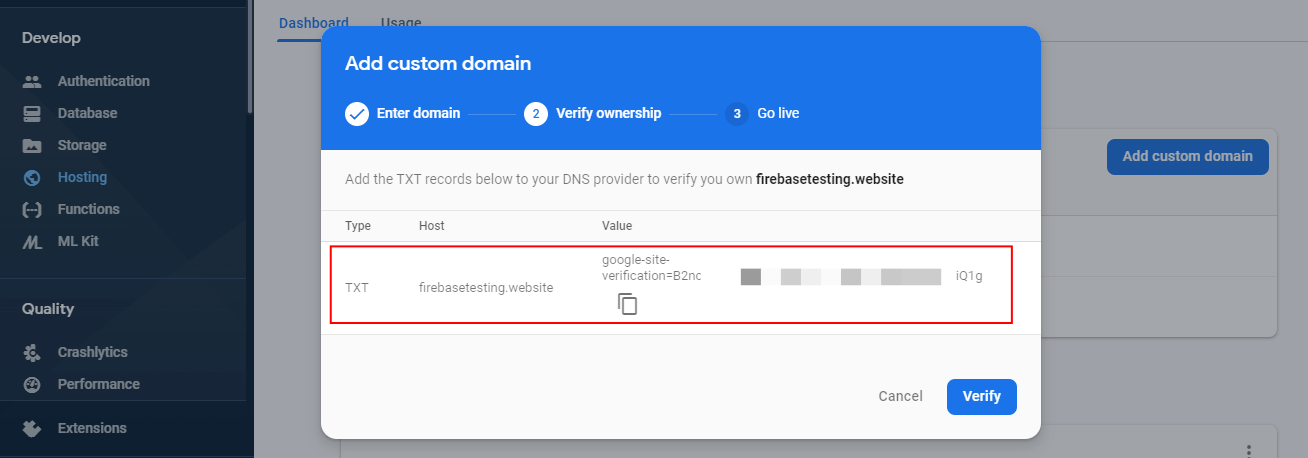This screenshot has width=1308, height=458.
Task: Click the Type column header
Action: [358, 226]
